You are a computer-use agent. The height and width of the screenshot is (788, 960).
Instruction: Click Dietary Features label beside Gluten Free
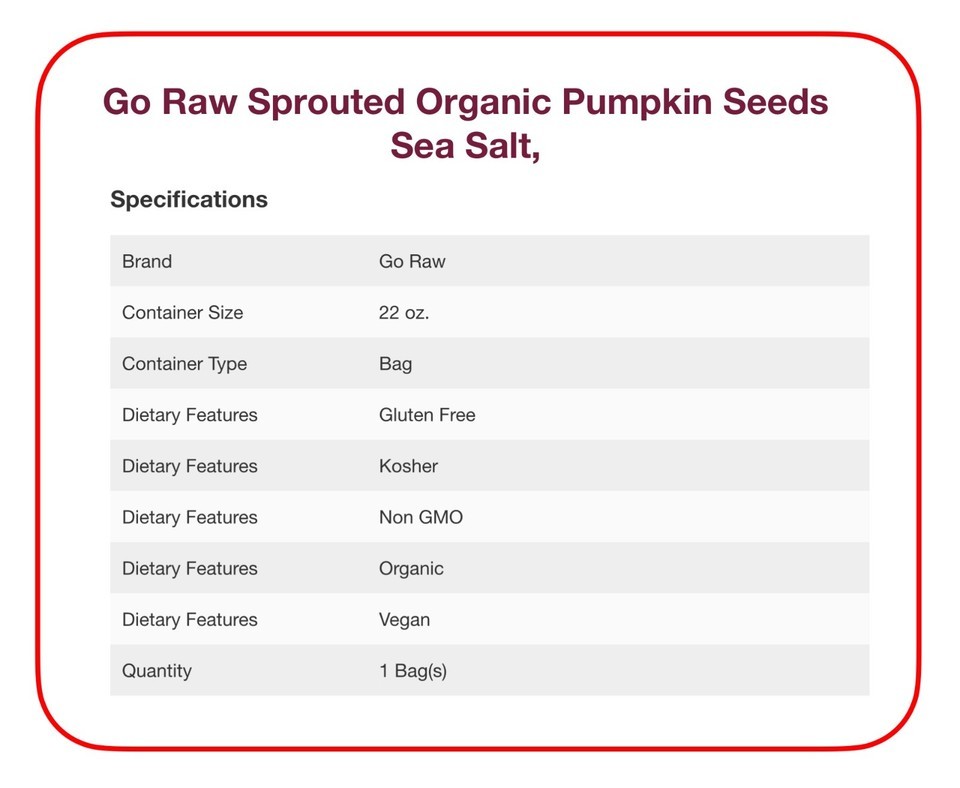click(x=190, y=415)
